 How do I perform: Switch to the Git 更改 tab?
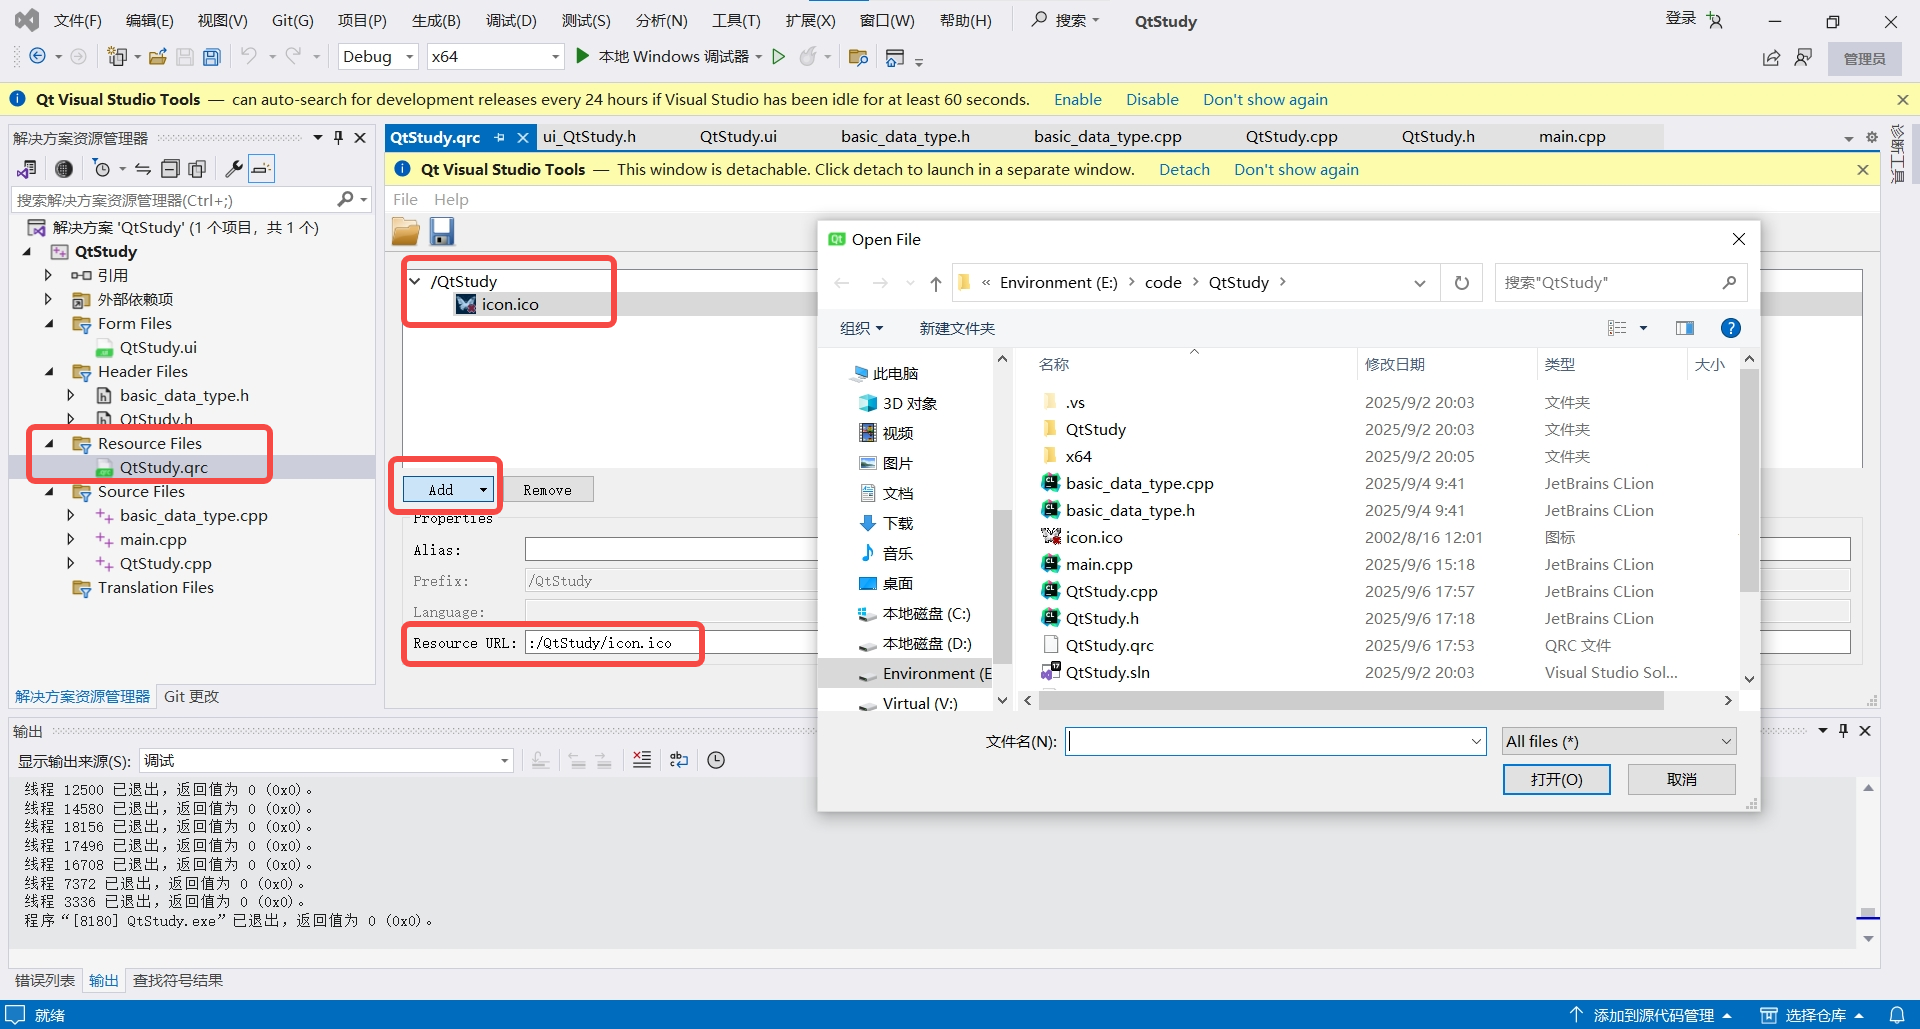point(191,697)
